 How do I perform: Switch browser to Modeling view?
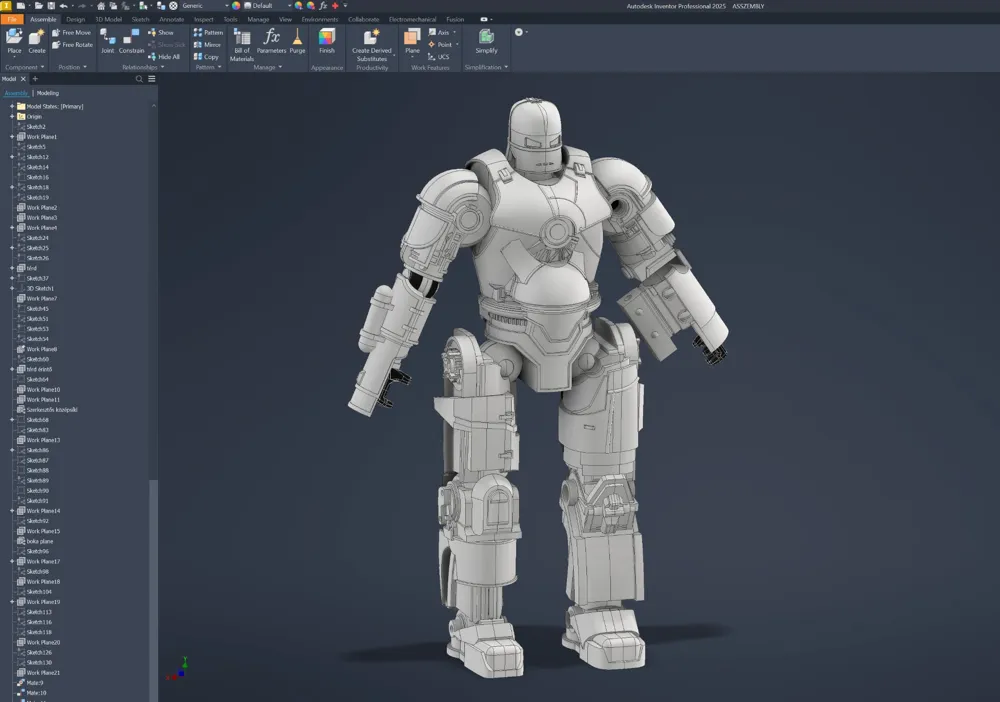tap(48, 93)
